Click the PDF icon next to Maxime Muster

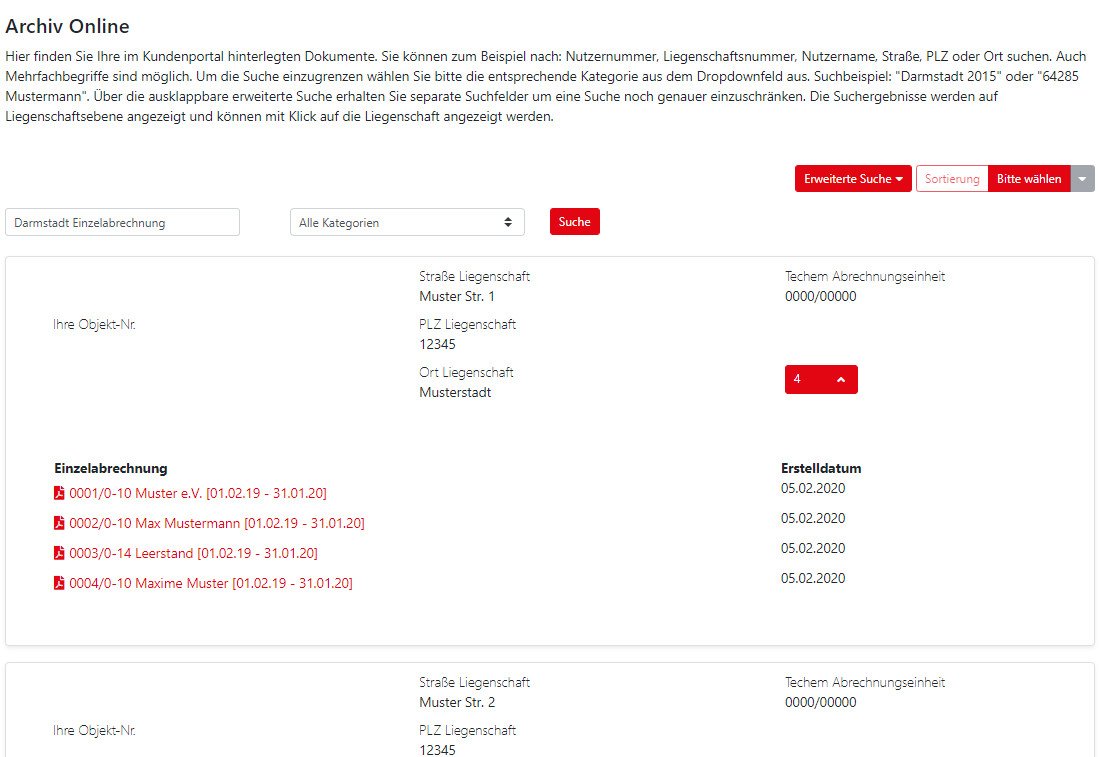tap(59, 583)
